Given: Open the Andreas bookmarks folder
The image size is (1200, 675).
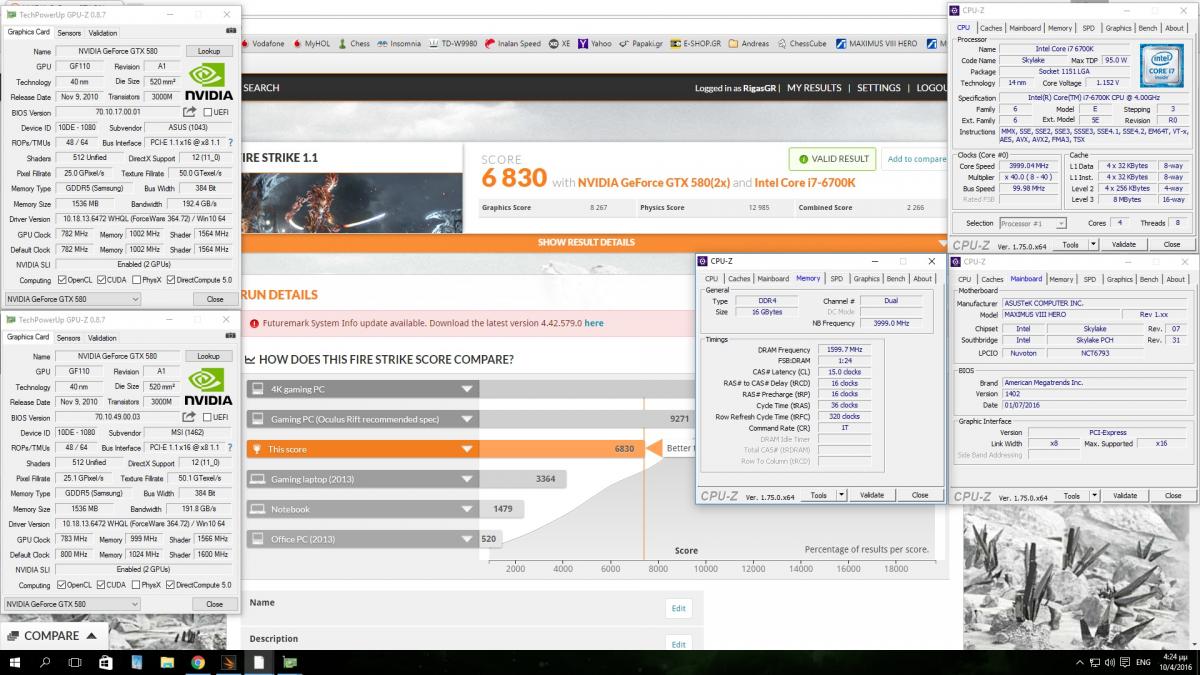Looking at the screenshot, I should pyautogui.click(x=749, y=44).
